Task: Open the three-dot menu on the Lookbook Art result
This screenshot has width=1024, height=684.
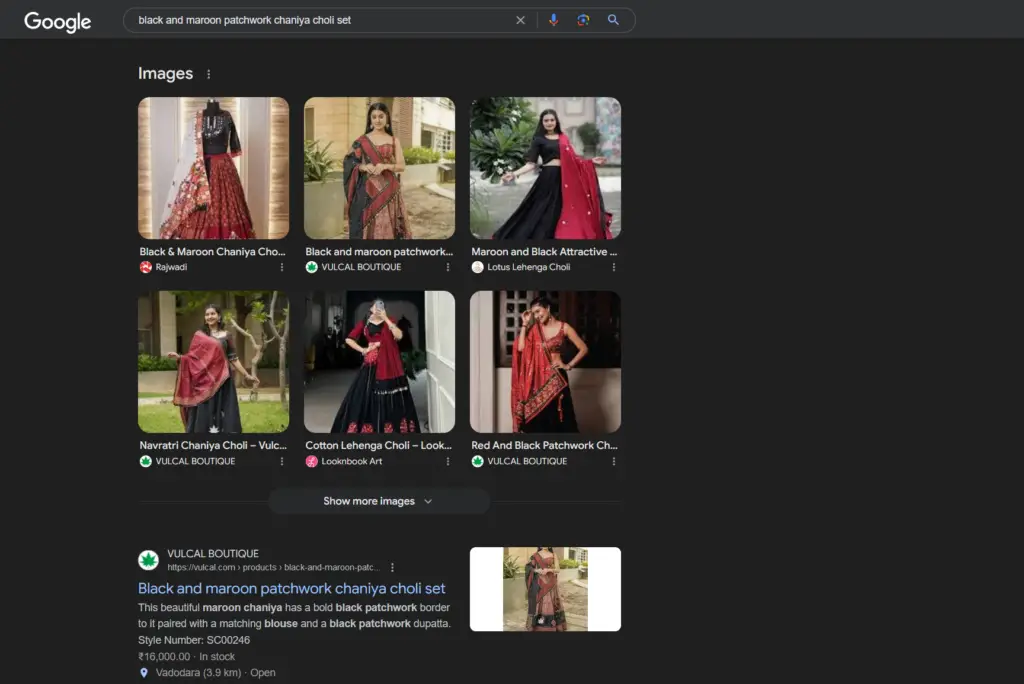Action: (x=447, y=461)
